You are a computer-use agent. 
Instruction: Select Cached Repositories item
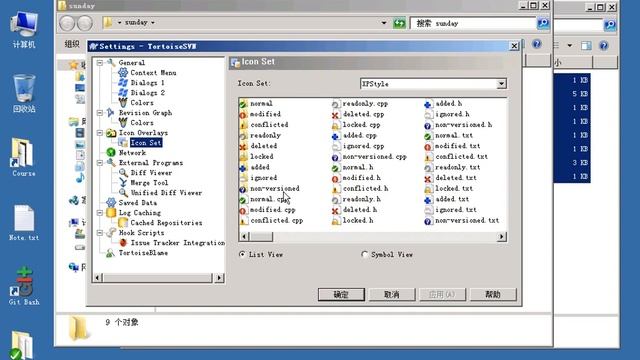166,222
